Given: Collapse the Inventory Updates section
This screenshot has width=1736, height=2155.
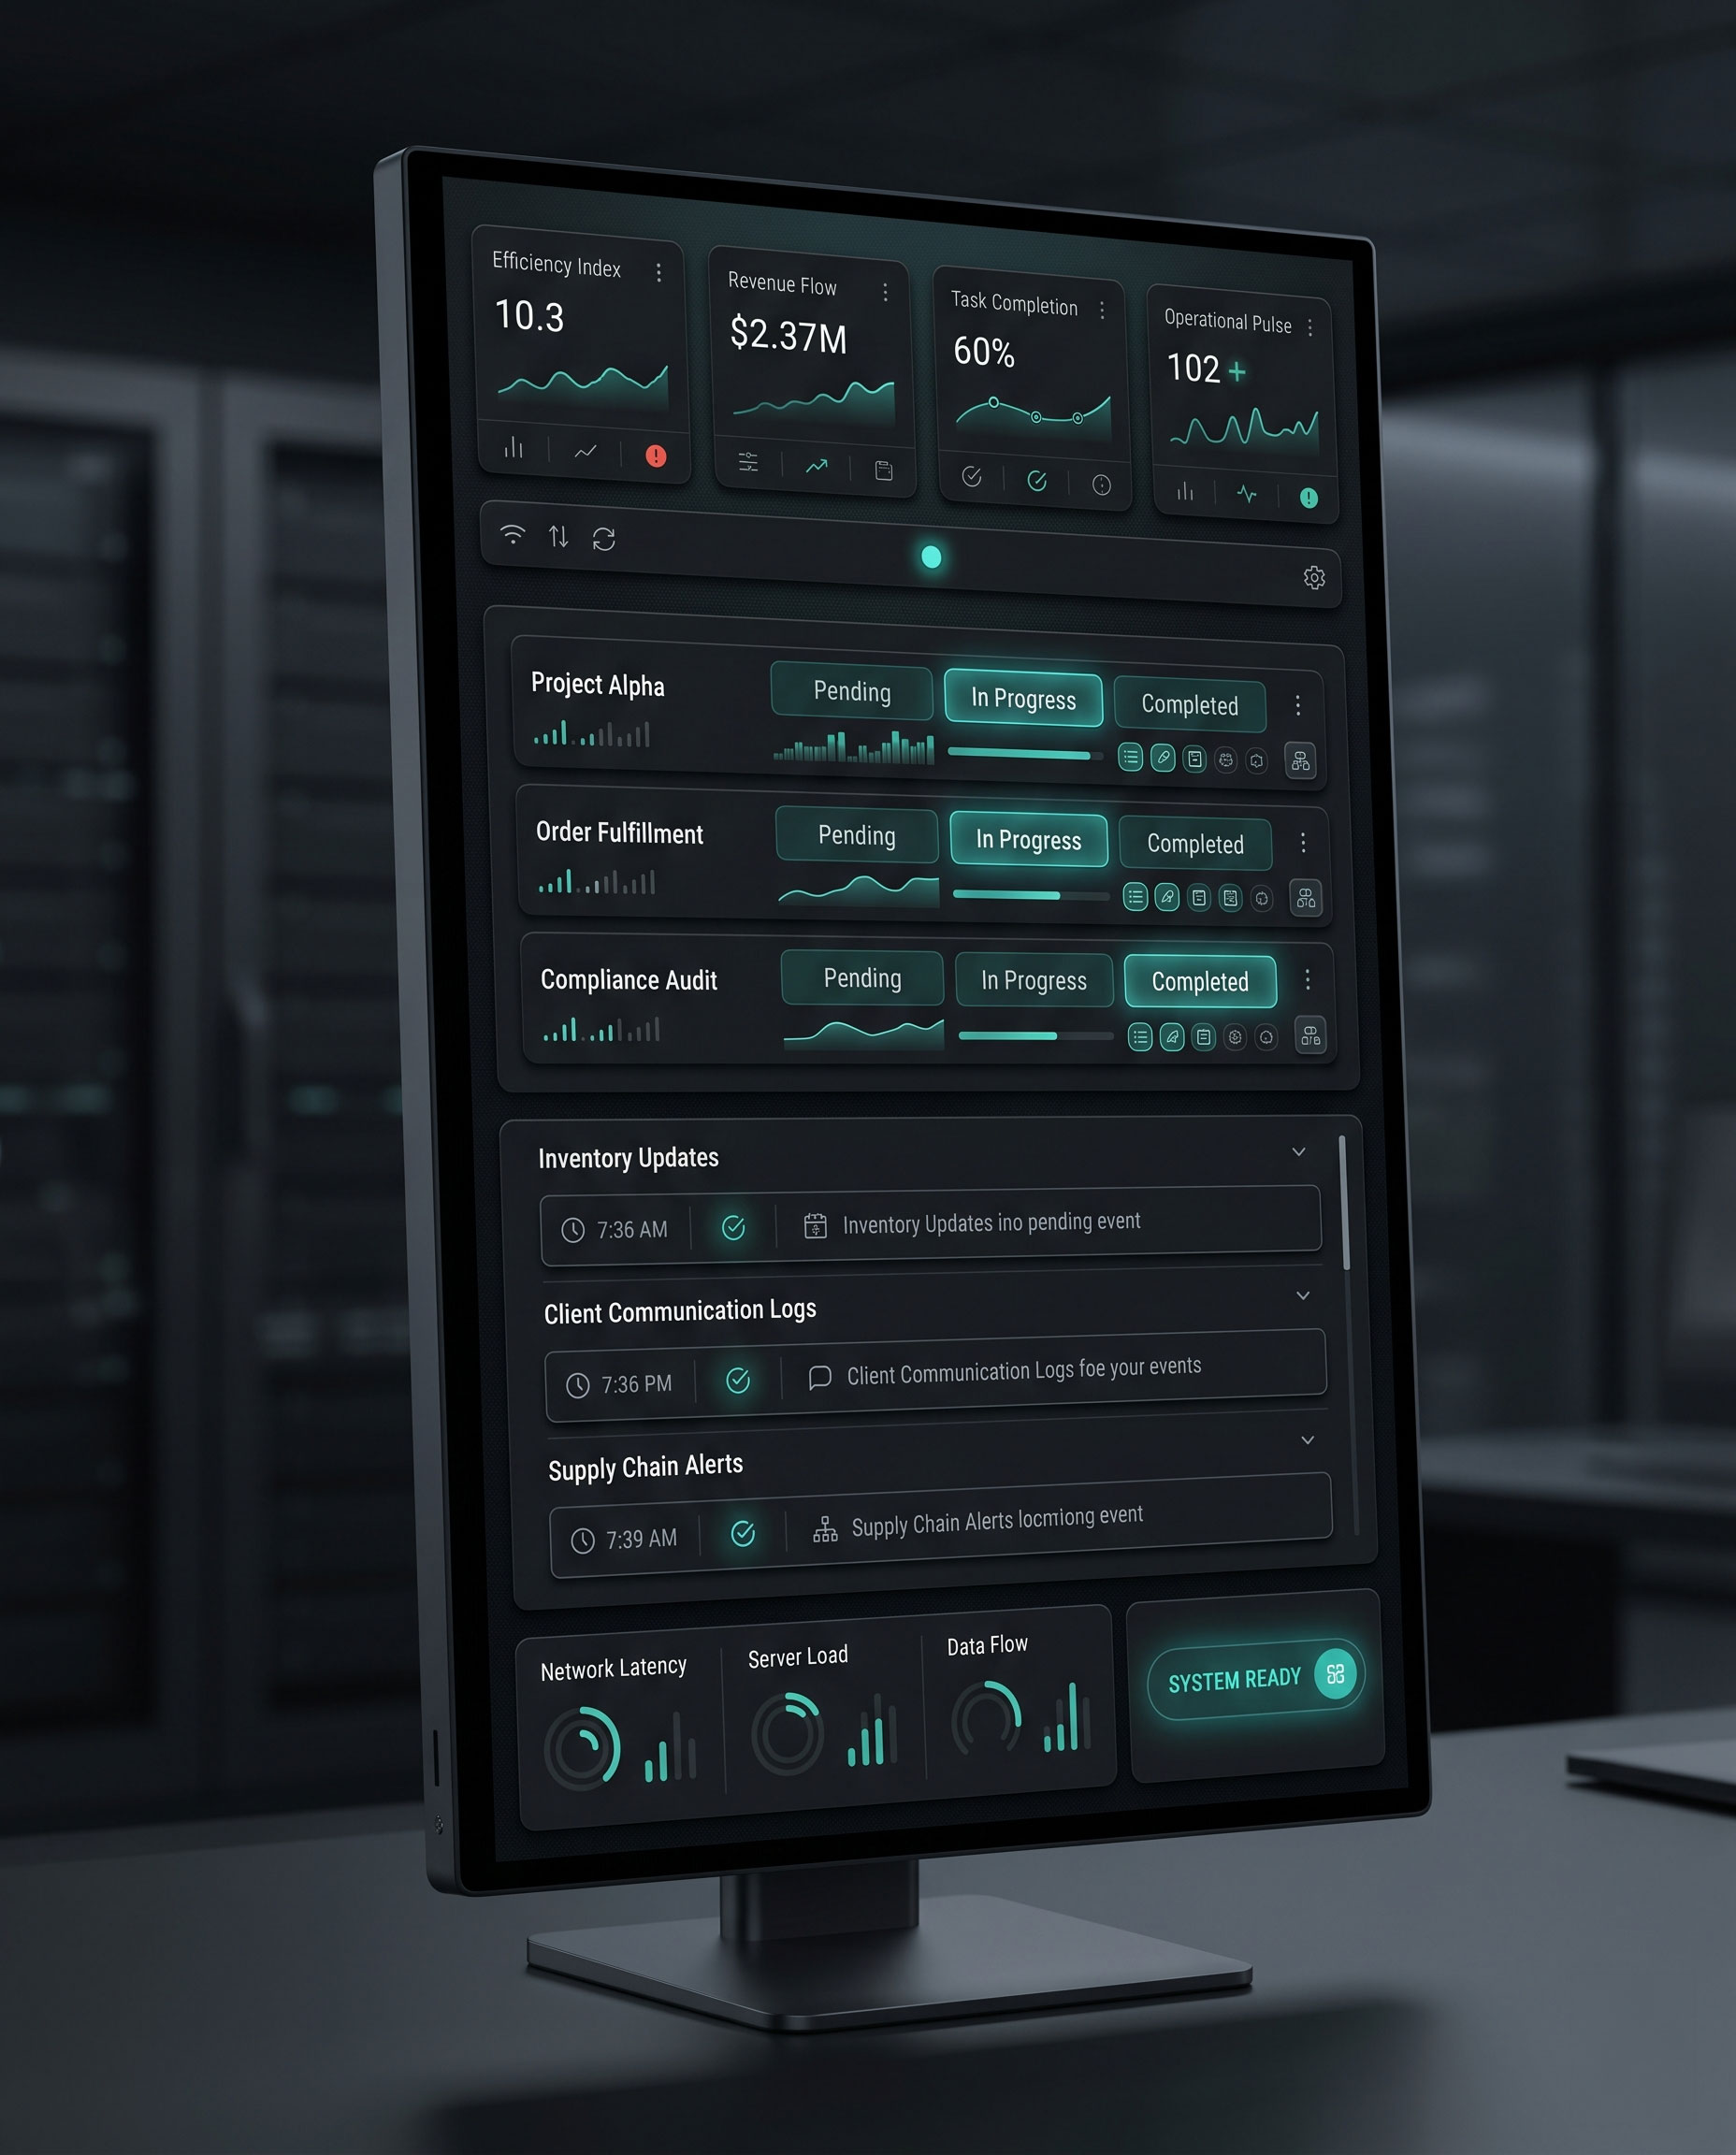Looking at the screenshot, I should [1299, 1152].
